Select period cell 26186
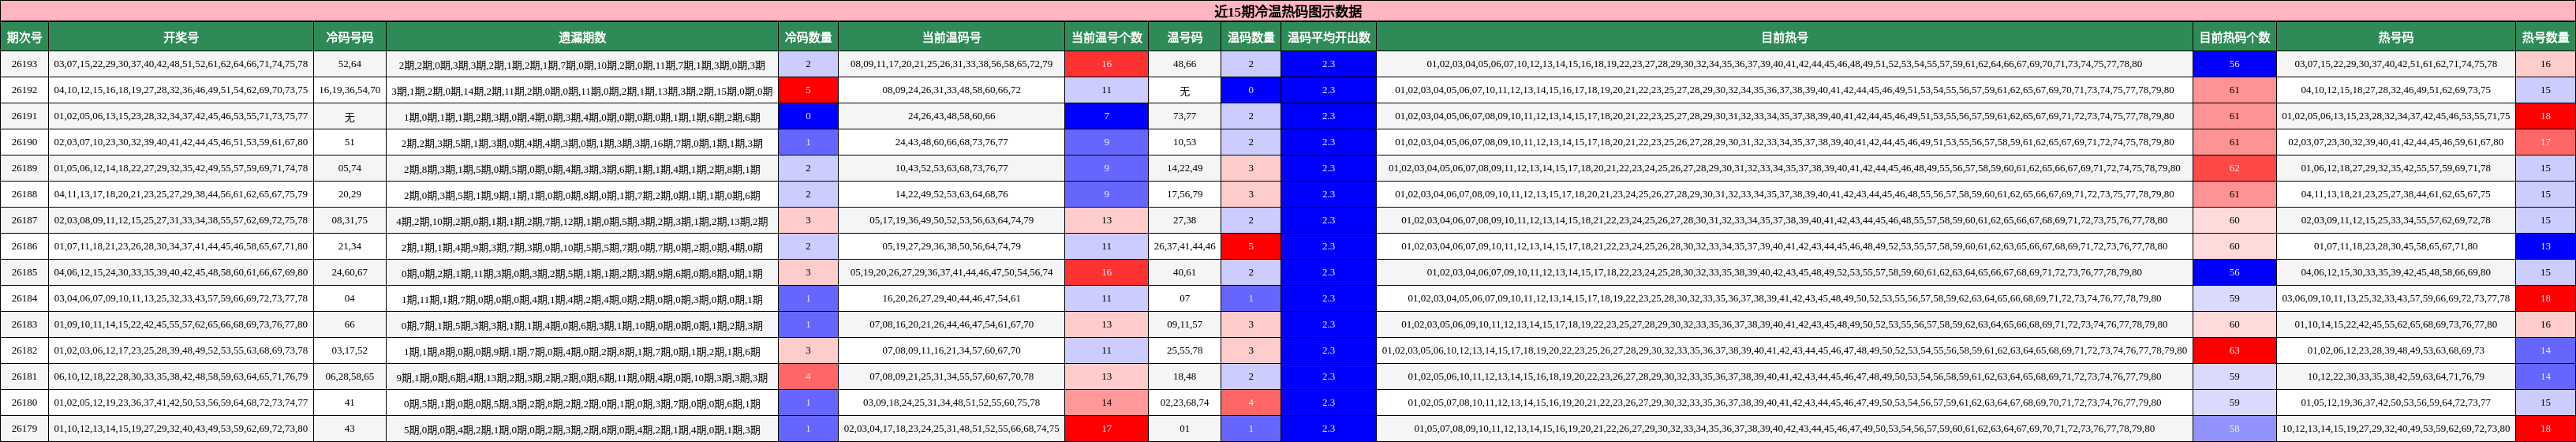 [24, 246]
